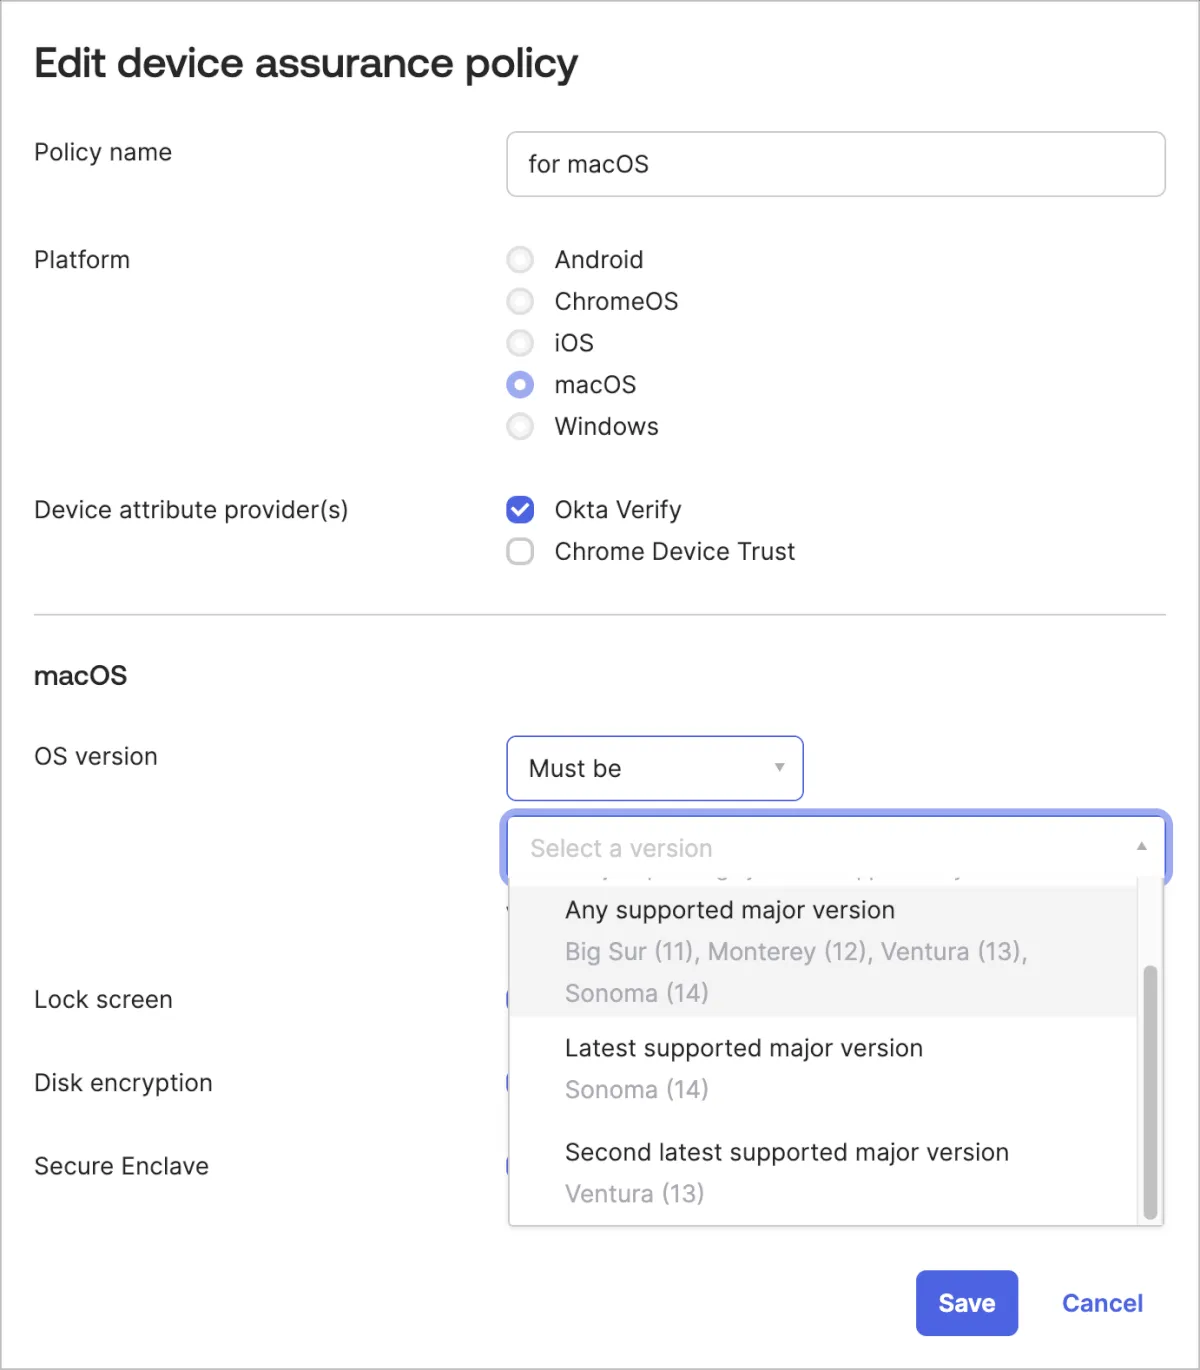This screenshot has height=1370, width=1200.
Task: Click the Okta Verify label text
Action: (618, 510)
